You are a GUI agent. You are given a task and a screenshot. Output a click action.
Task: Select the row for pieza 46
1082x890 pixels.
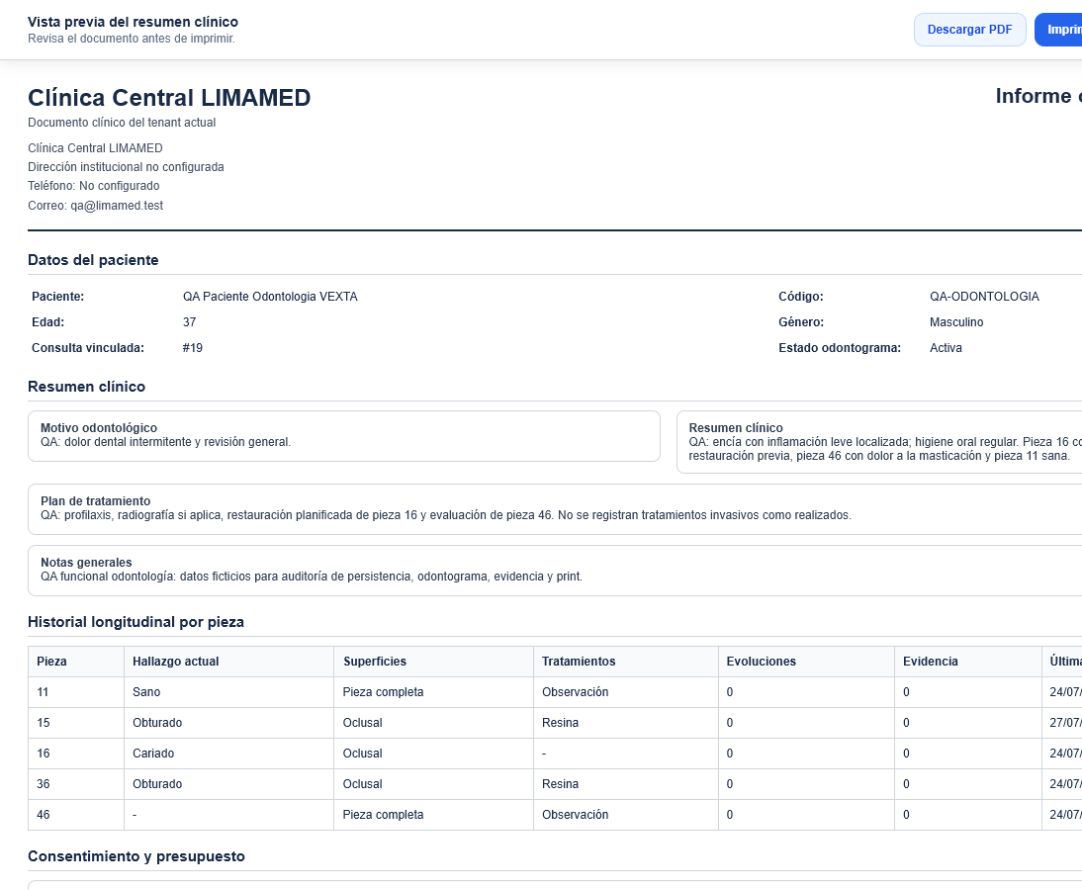(555, 815)
